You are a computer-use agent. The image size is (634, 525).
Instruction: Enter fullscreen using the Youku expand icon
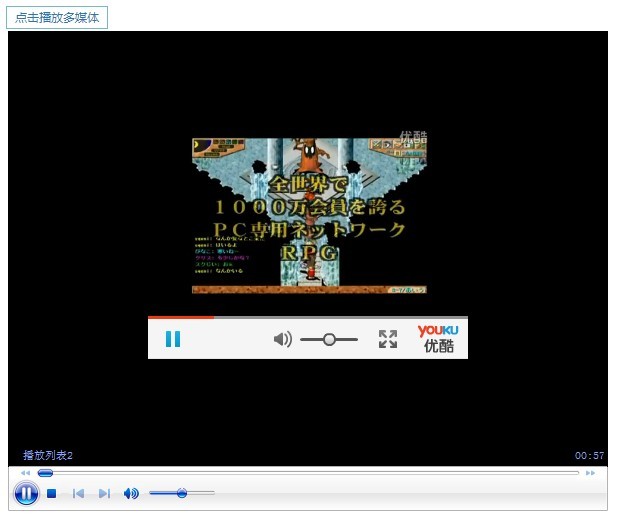pyautogui.click(x=388, y=339)
